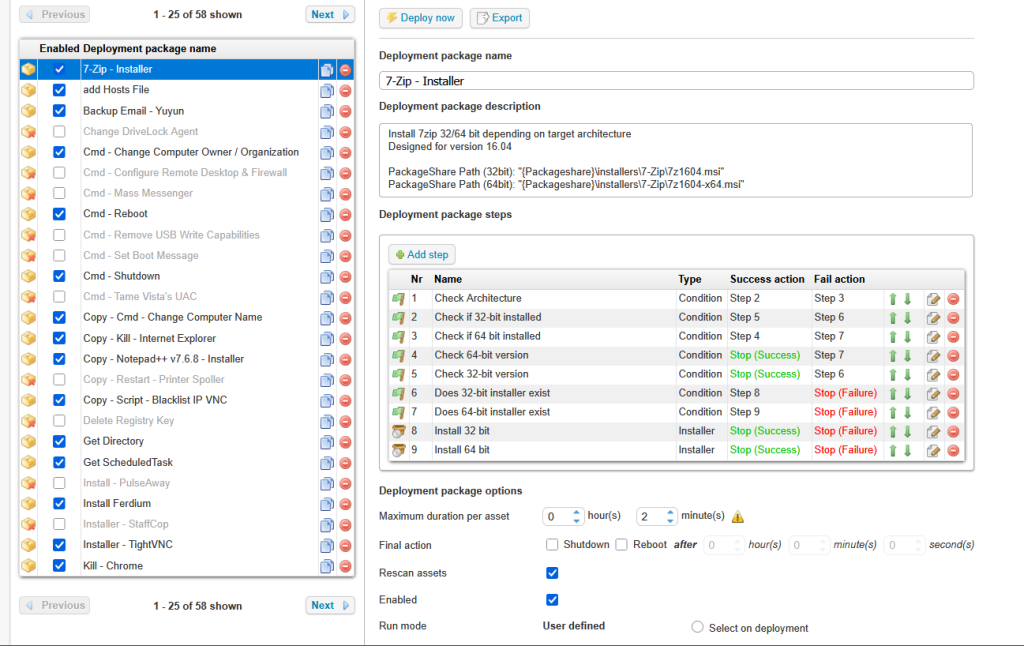Tick the Shutdown final action checkbox
Image resolution: width=1024 pixels, height=646 pixels.
552,545
